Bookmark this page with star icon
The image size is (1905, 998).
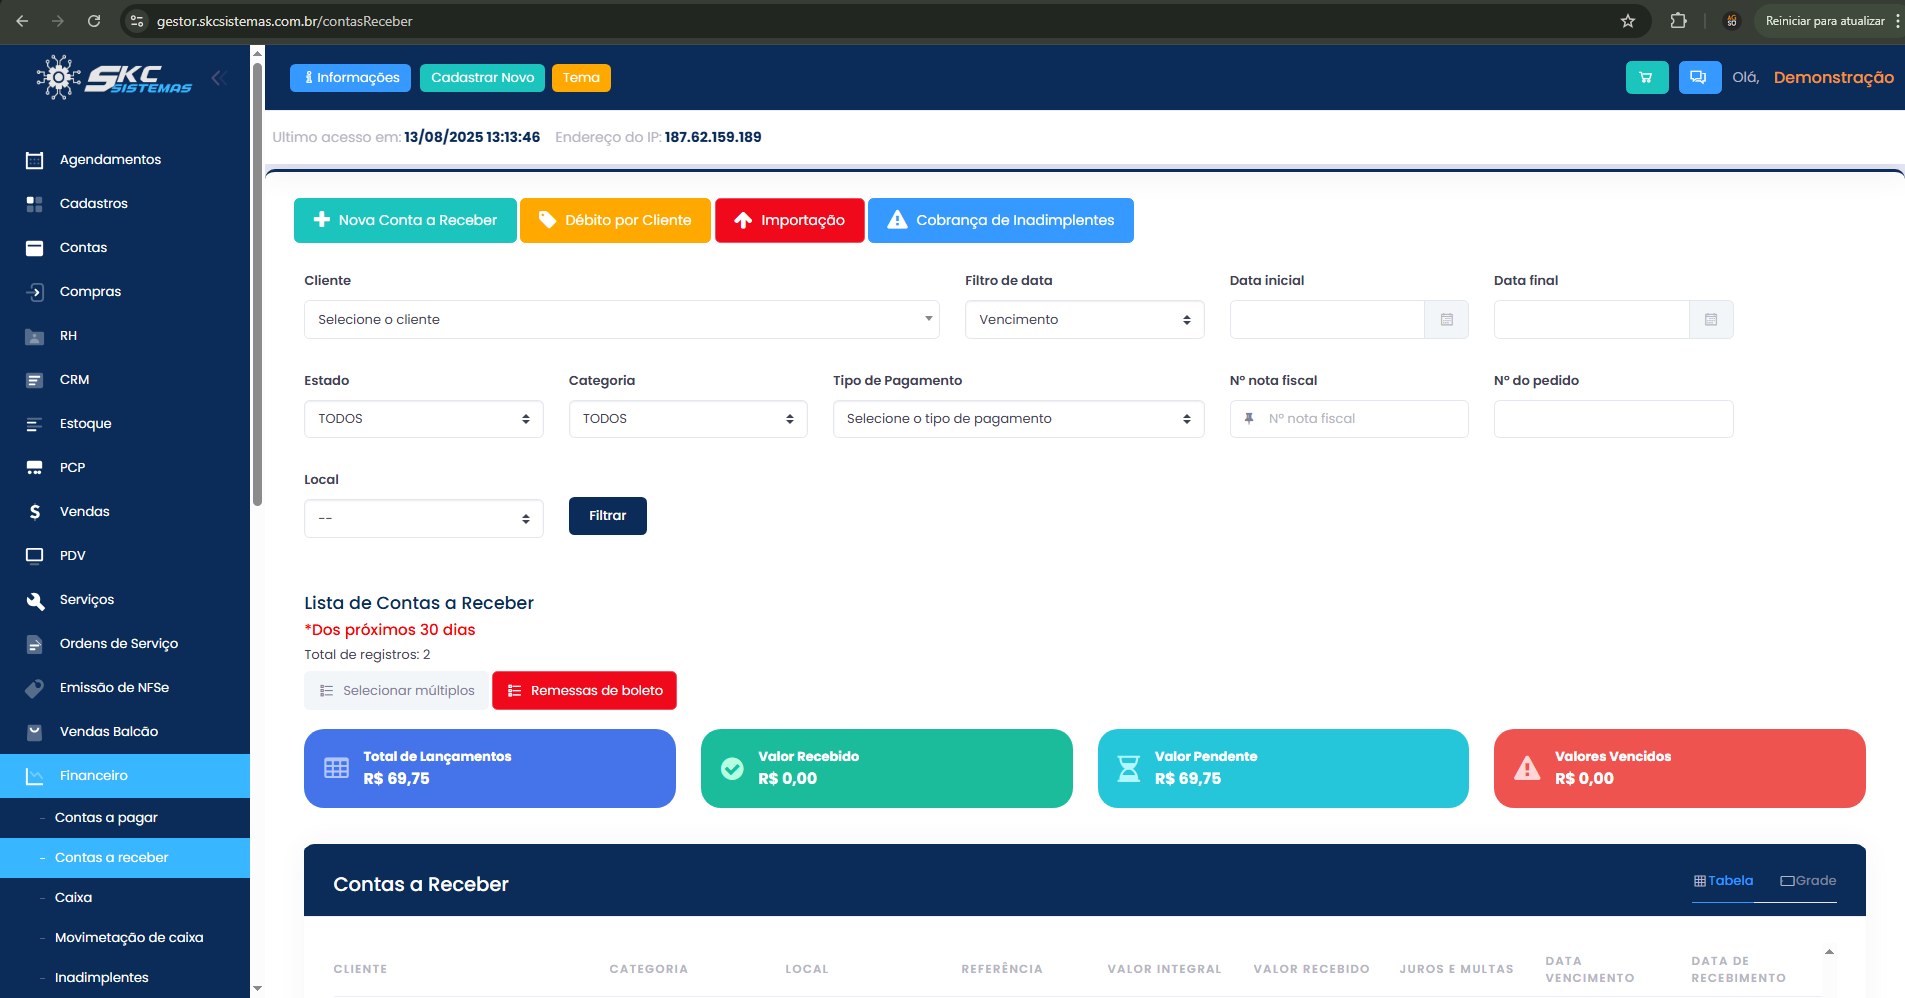[1628, 21]
